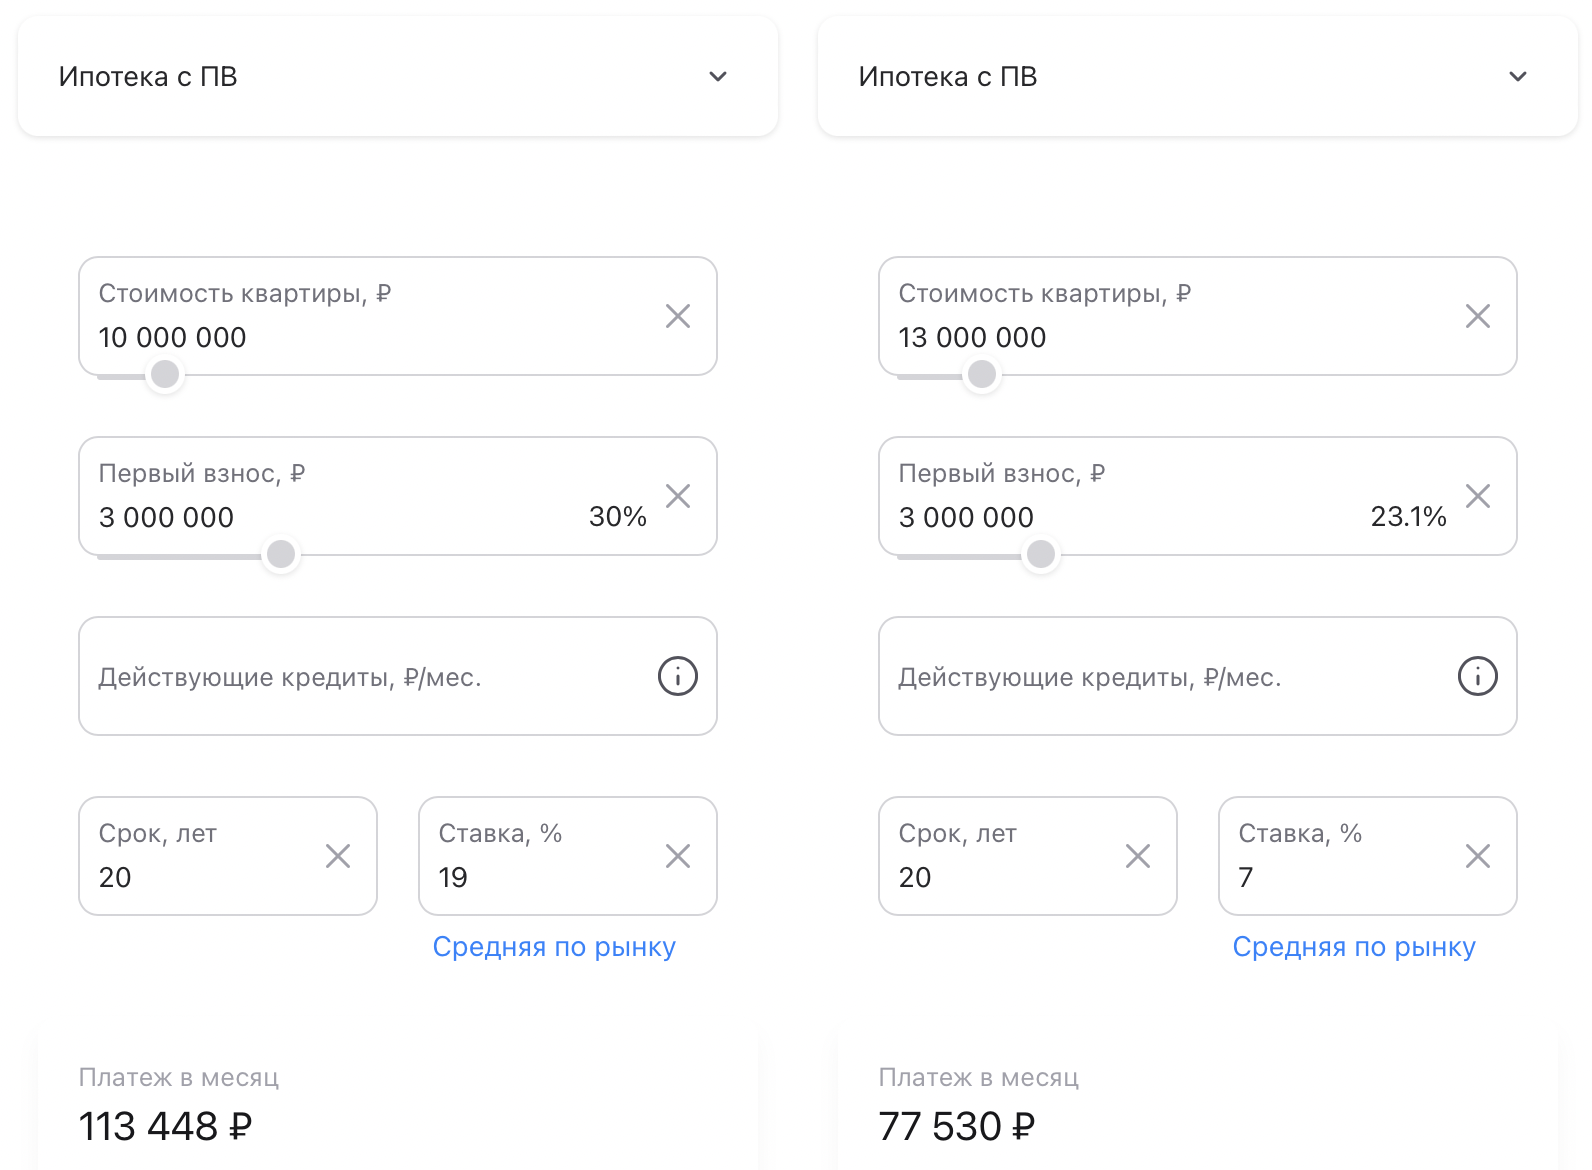Clear right down payment with 23.1%
Screen dimensions: 1592x1170
[1478, 497]
